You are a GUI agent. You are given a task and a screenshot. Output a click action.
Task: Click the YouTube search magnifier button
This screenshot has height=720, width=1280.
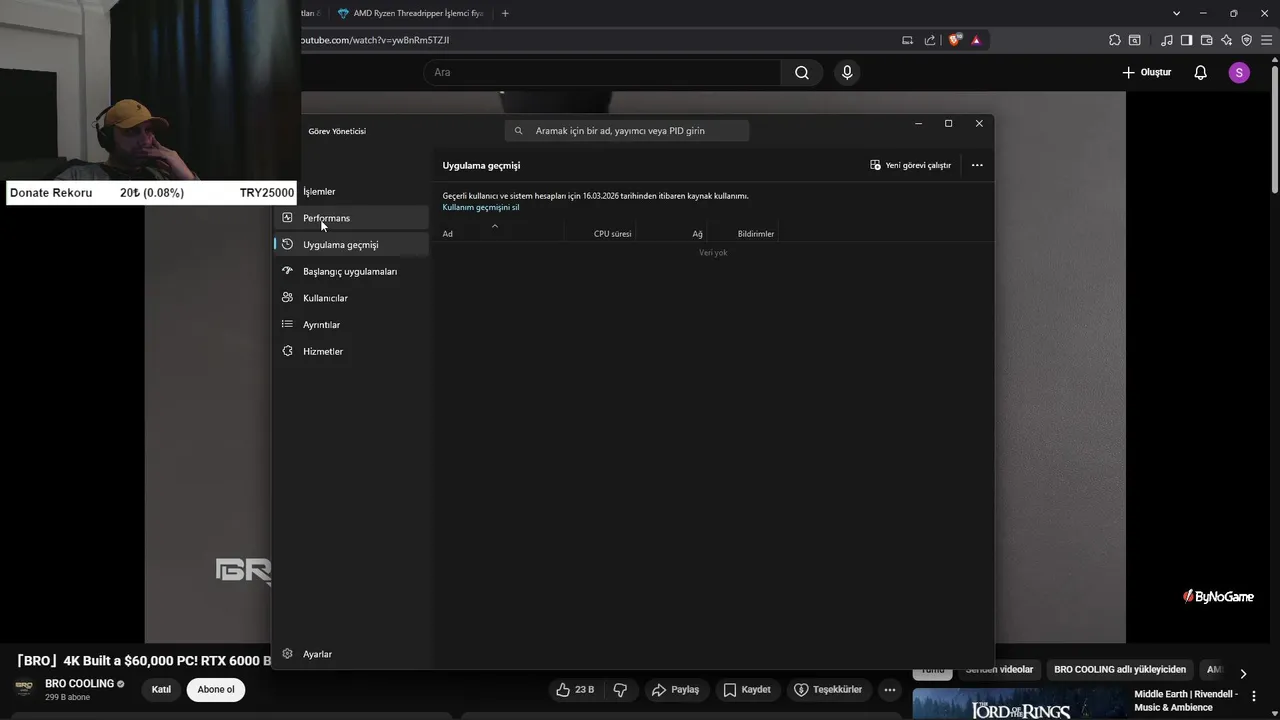click(x=802, y=72)
